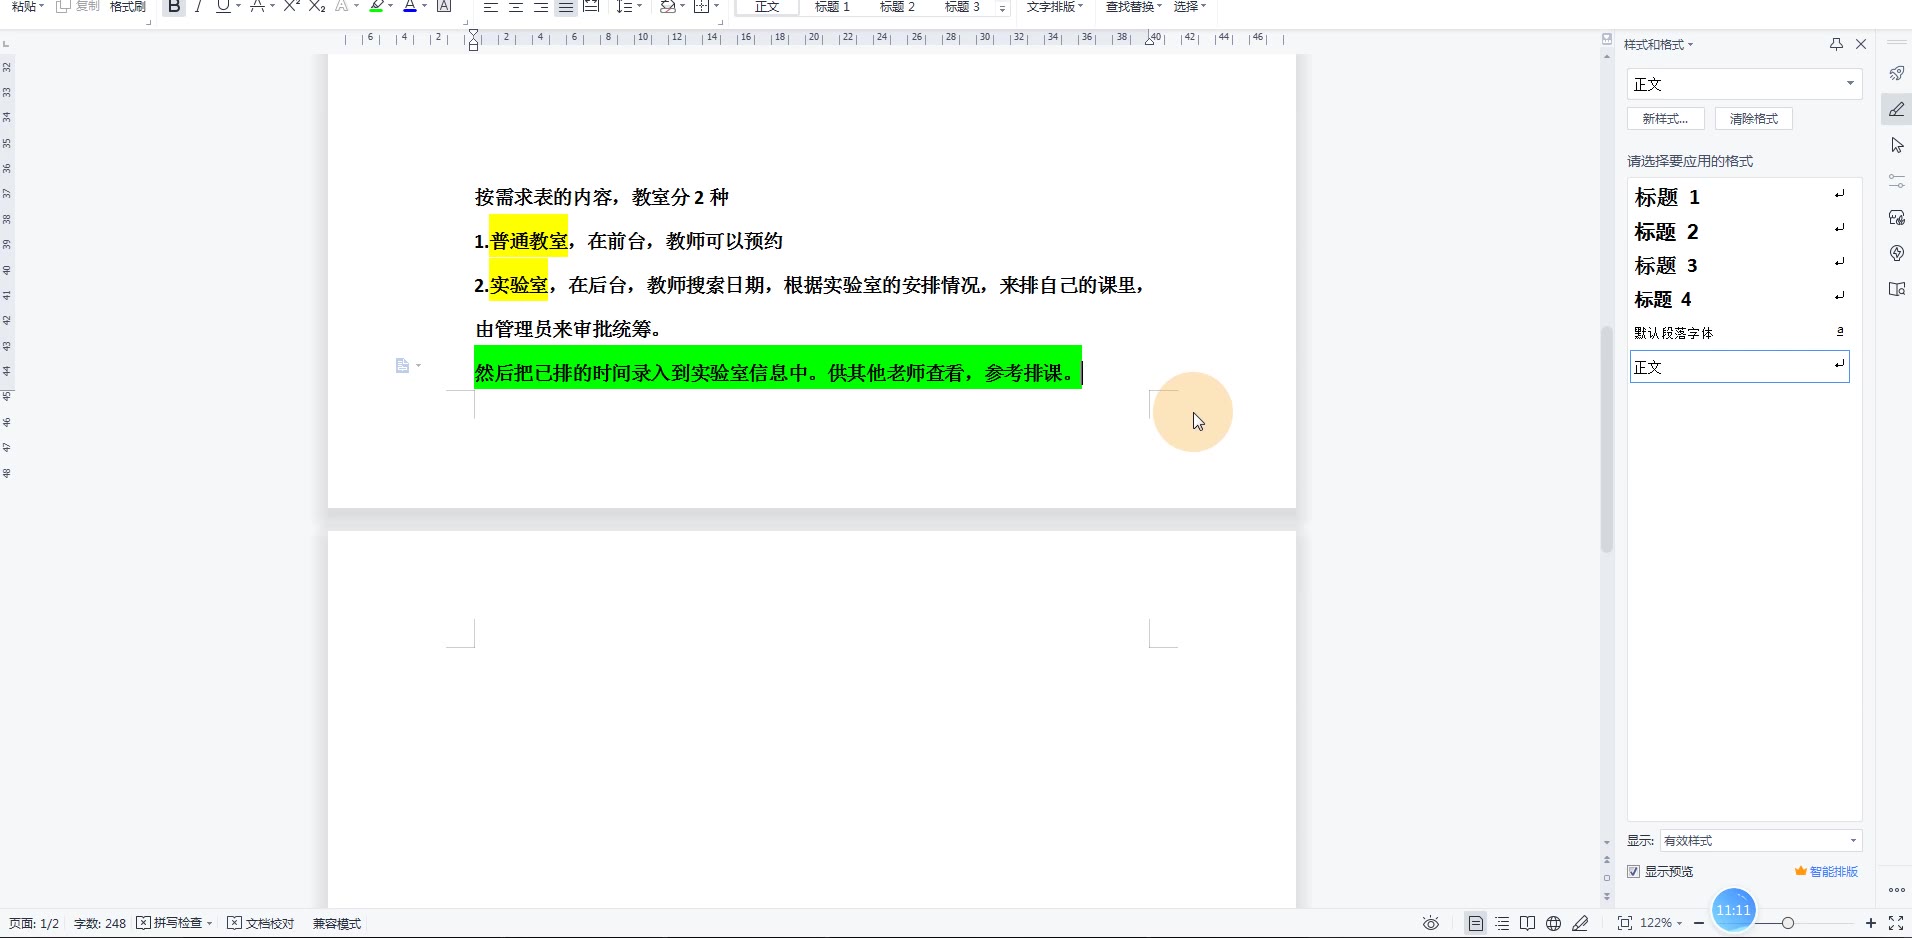Apply paragraph shading

pos(668,6)
